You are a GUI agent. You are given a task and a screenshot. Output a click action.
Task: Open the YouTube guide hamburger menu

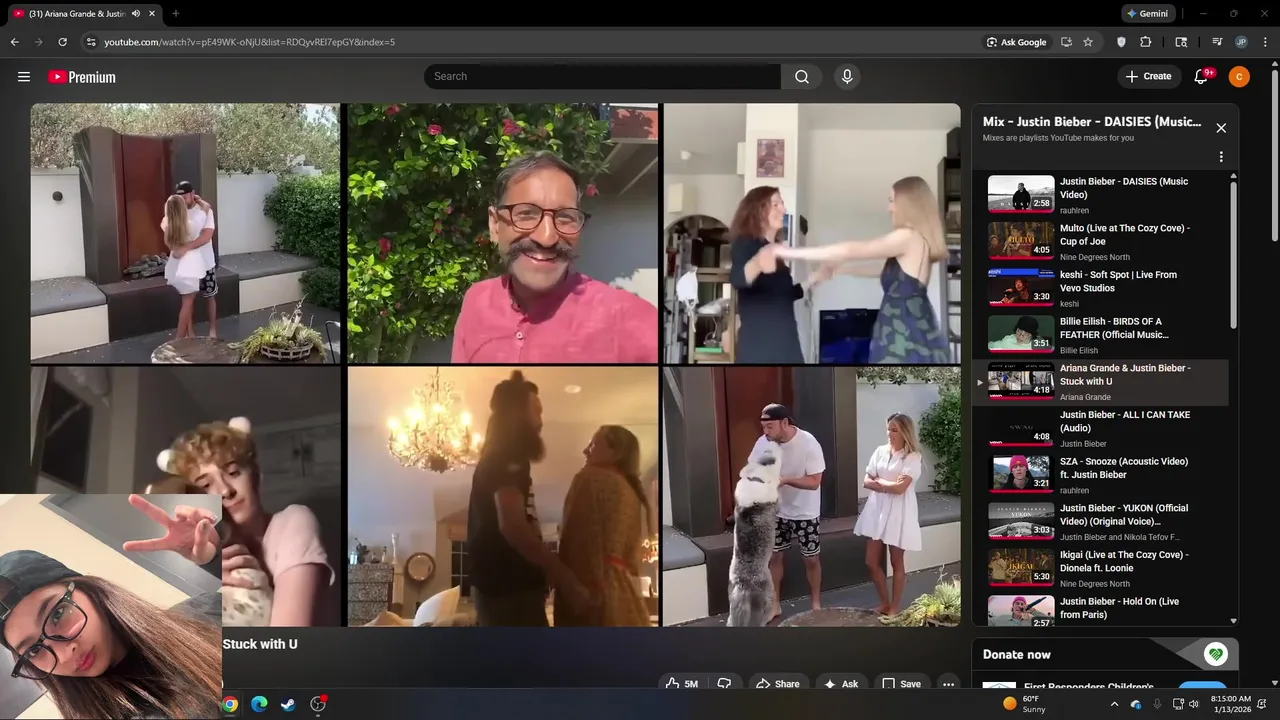(x=24, y=77)
